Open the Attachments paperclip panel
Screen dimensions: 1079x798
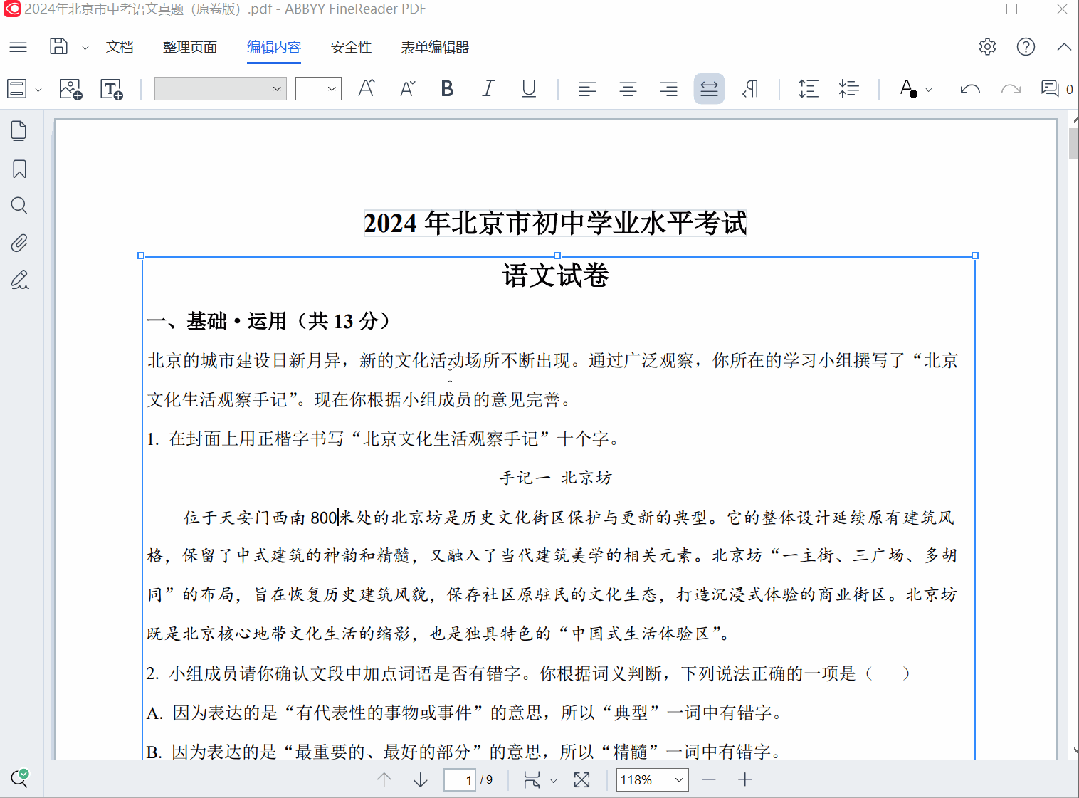point(18,243)
